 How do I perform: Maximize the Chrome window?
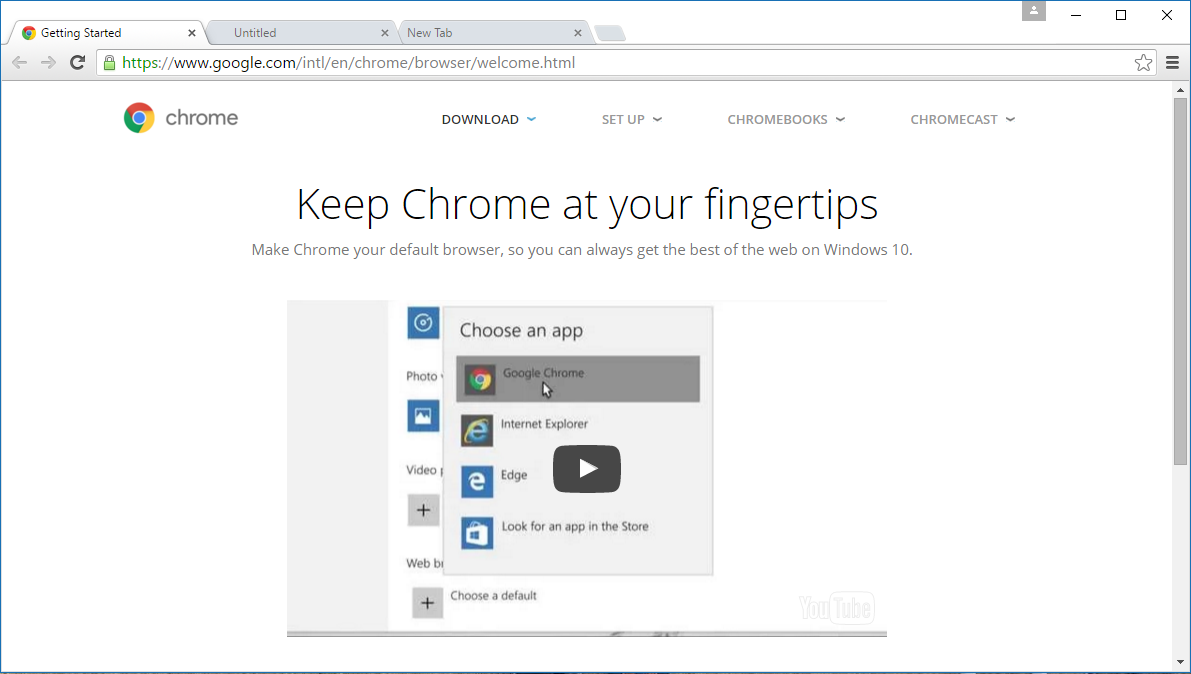[1120, 15]
